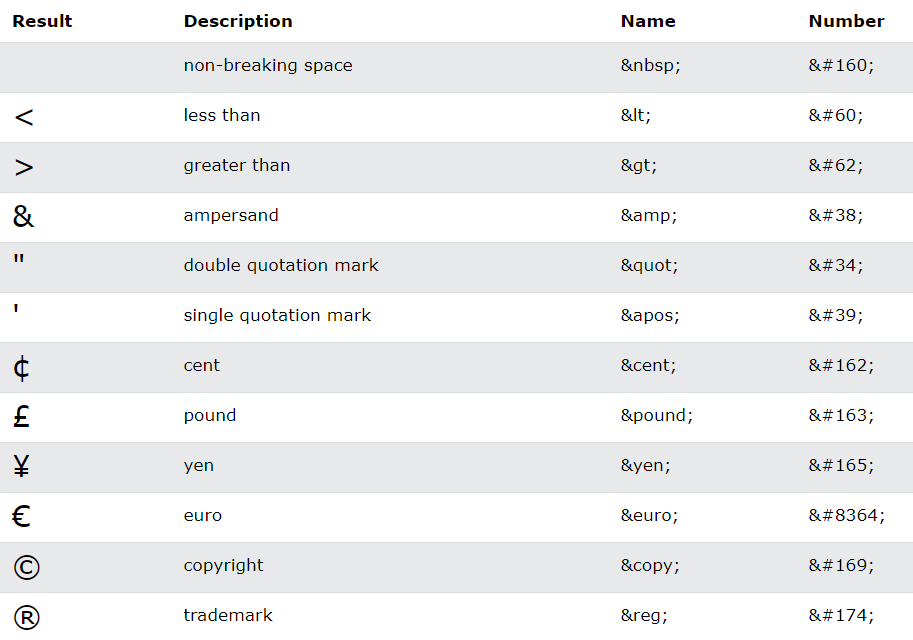Viewport: 913px width, 640px height.
Task: Click the &#174; entity number
Action: (841, 616)
